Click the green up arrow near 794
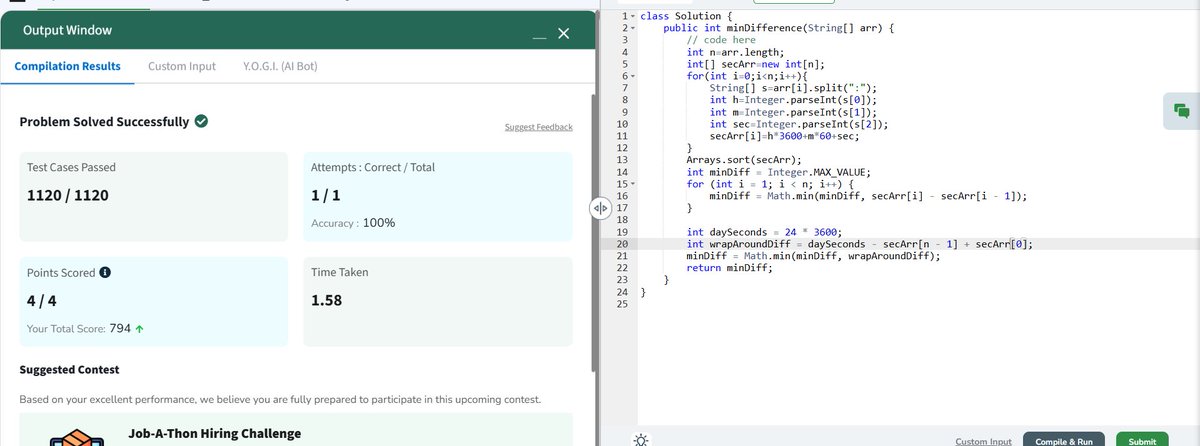This screenshot has height=446, width=1200. [140, 328]
